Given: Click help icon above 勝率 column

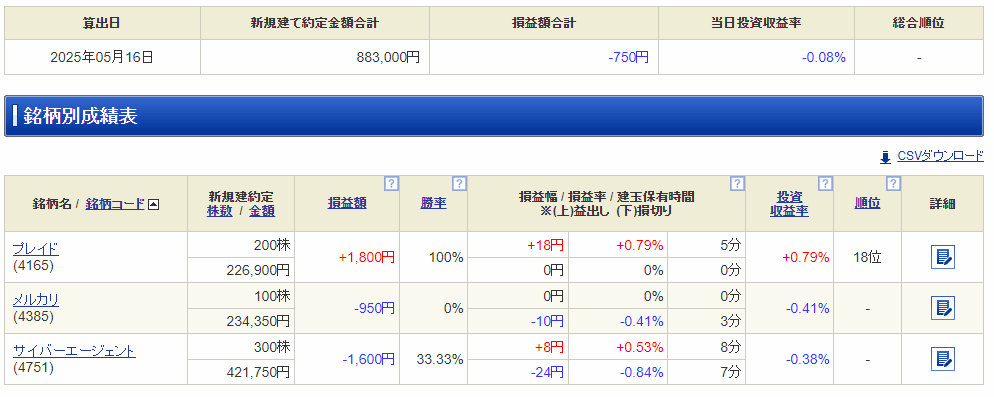Looking at the screenshot, I should pos(459,184).
